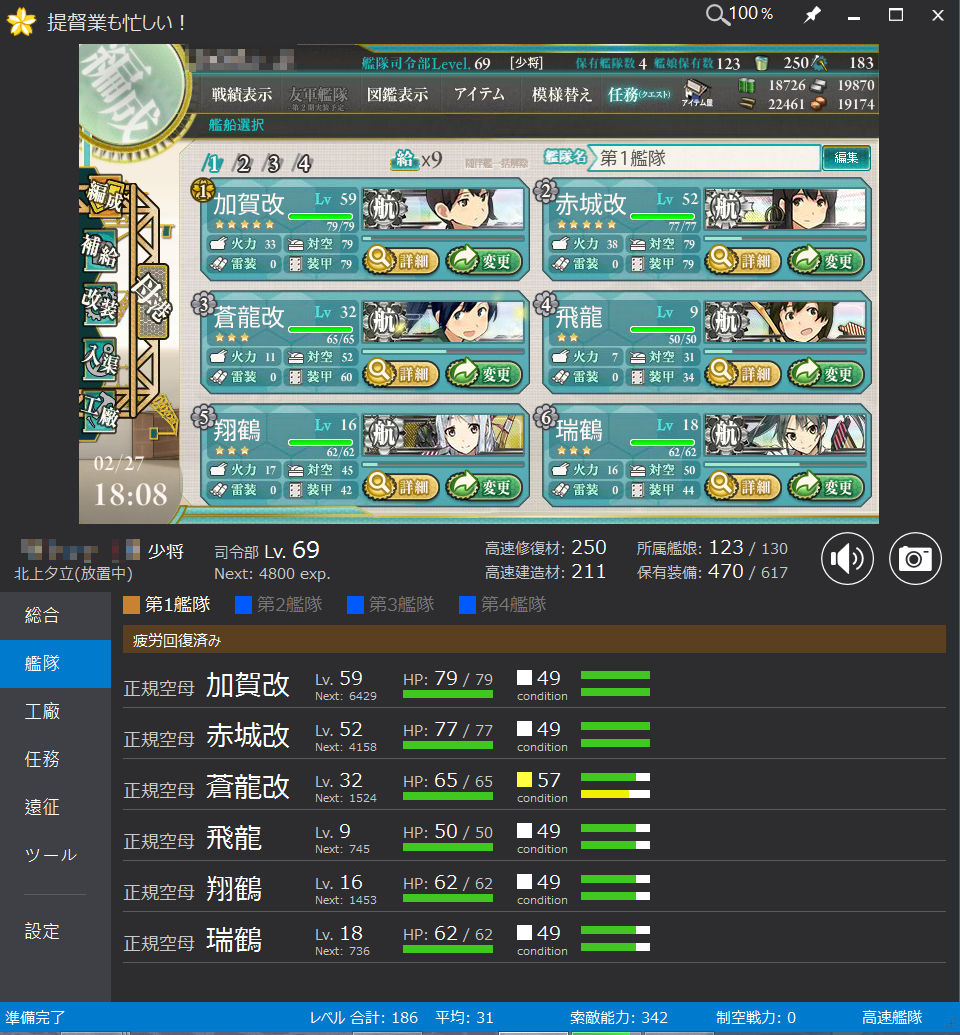This screenshot has width=960, height=1035.
Task: Open the 改装 remodel side icon
Action: click(x=100, y=304)
